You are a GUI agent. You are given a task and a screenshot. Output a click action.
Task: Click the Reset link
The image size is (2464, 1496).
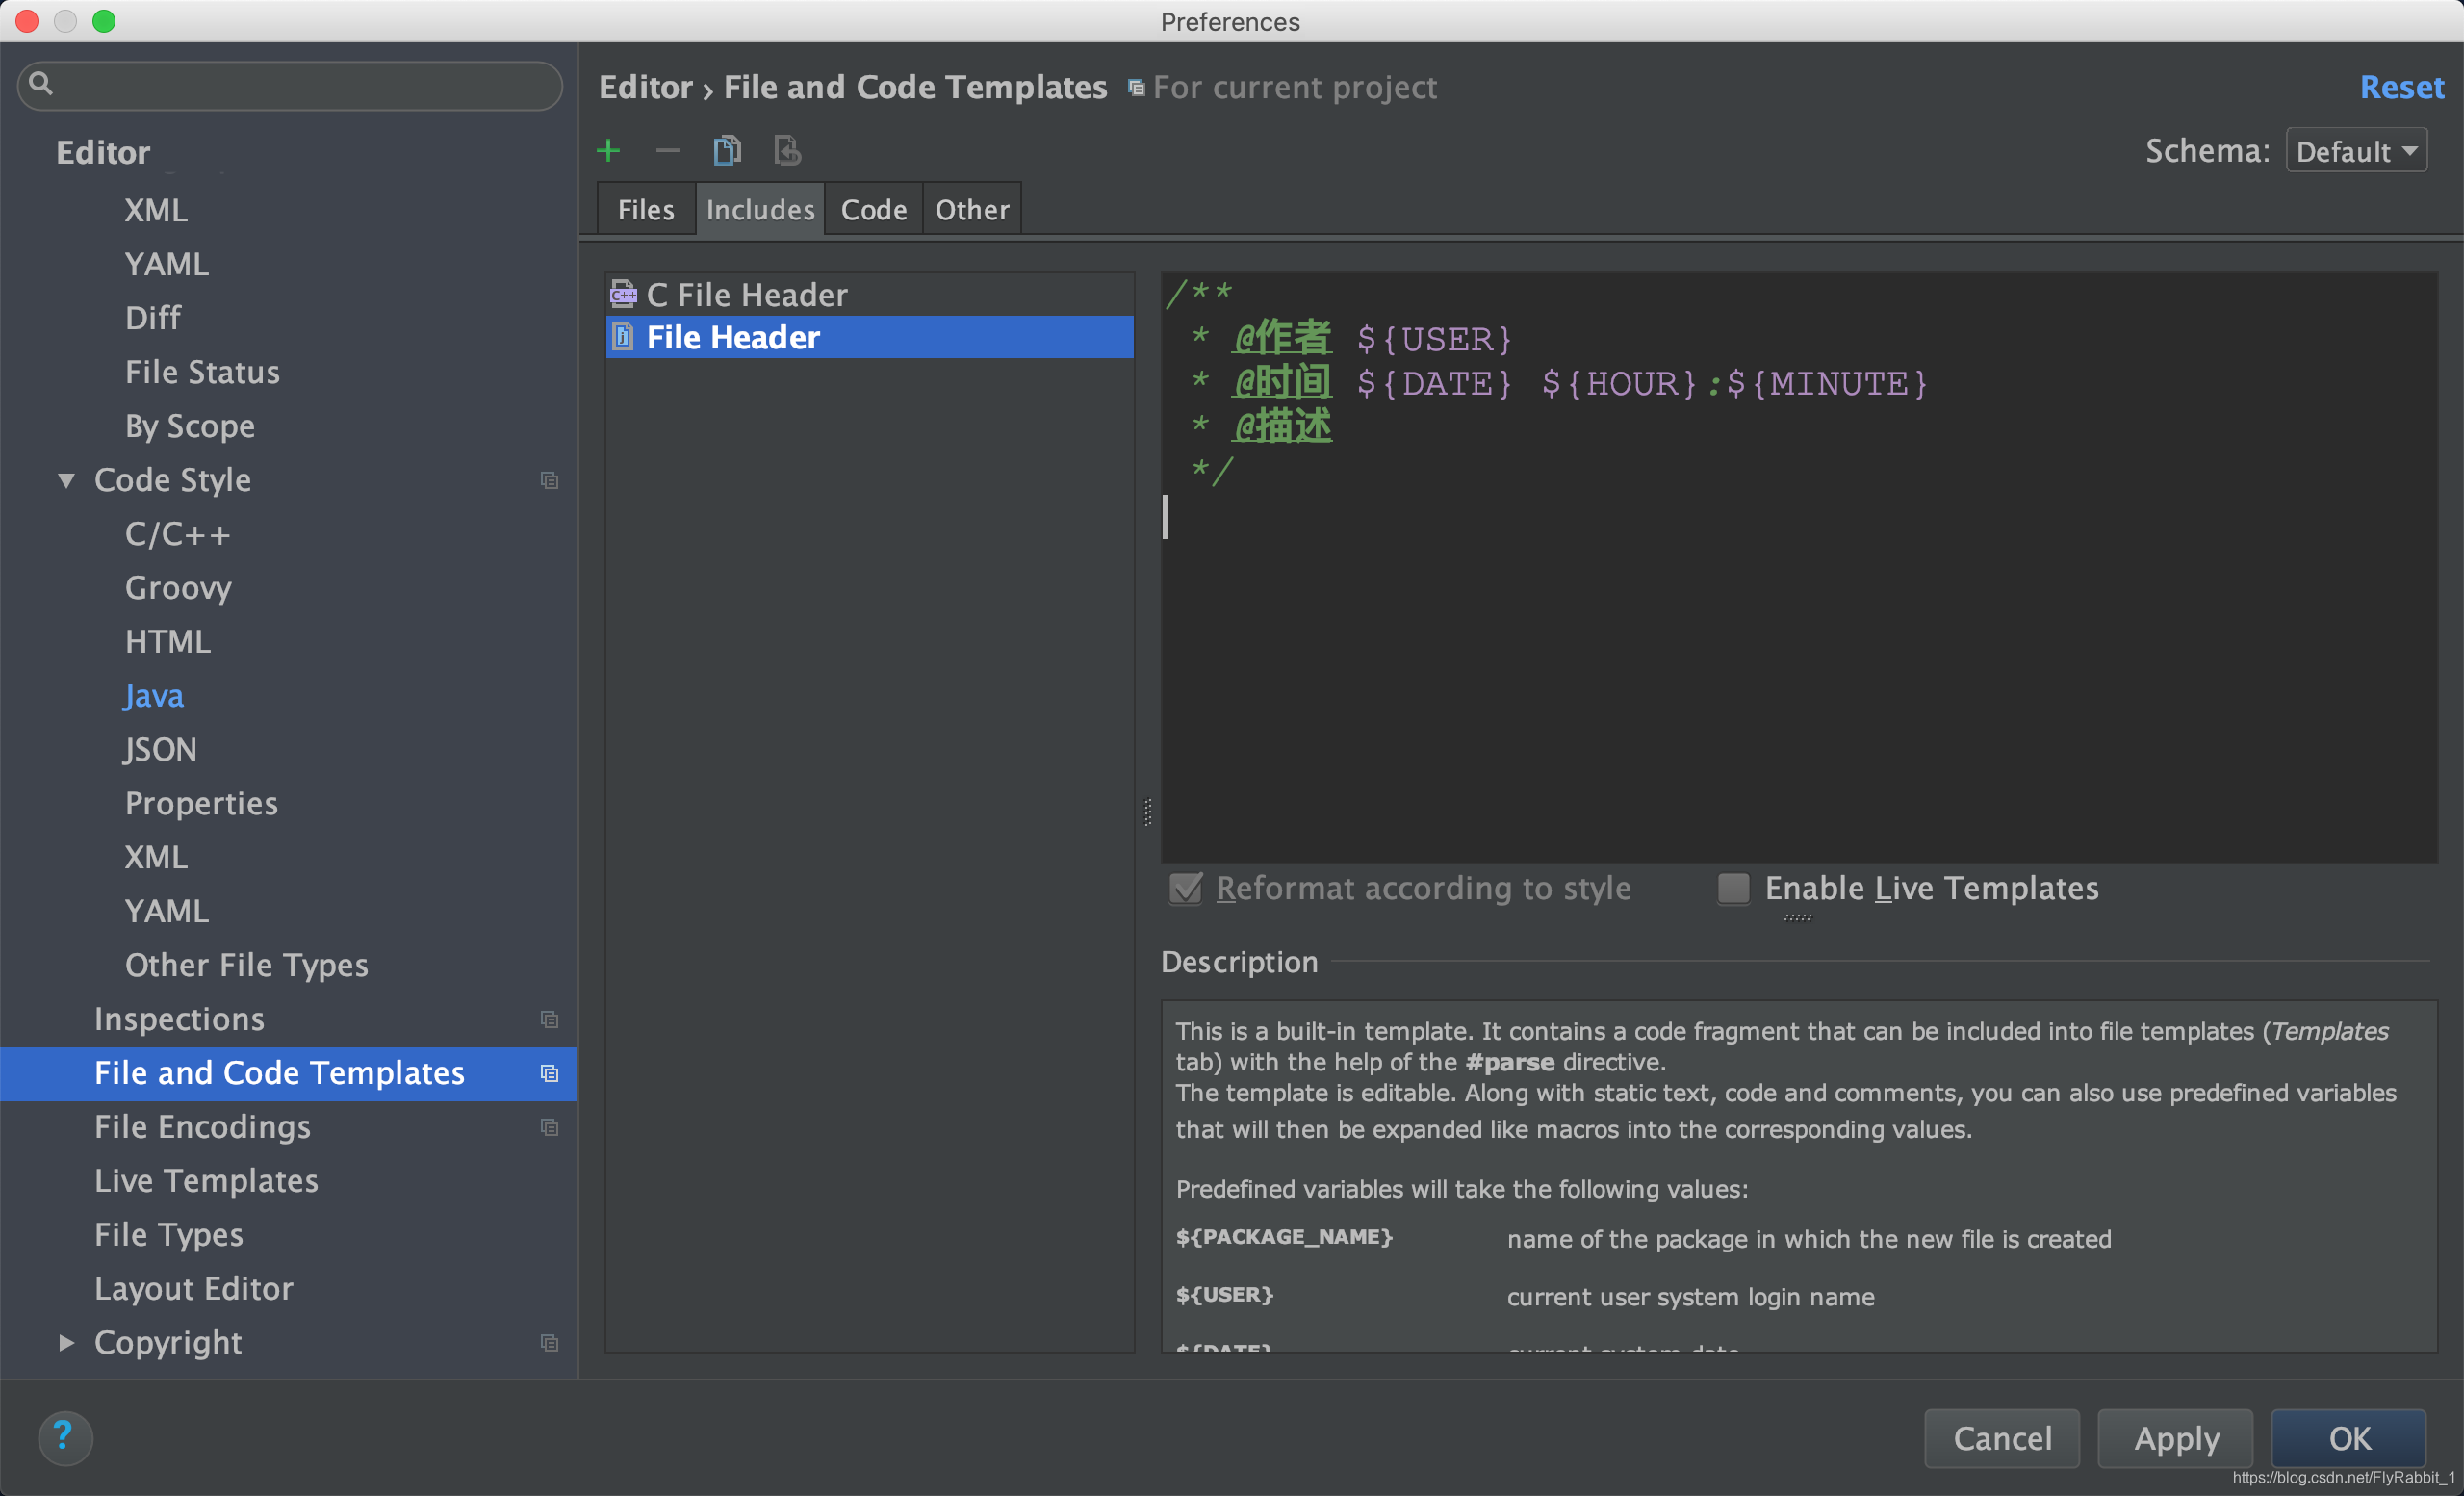pos(2401,87)
